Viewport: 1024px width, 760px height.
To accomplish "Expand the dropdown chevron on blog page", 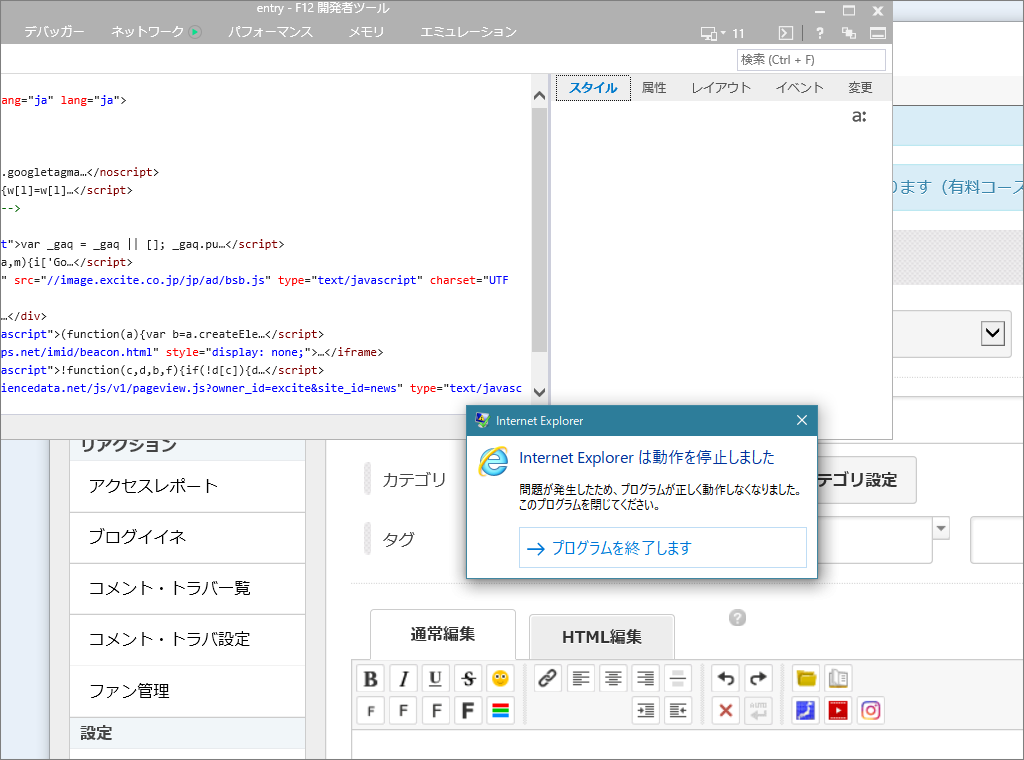I will tap(993, 334).
